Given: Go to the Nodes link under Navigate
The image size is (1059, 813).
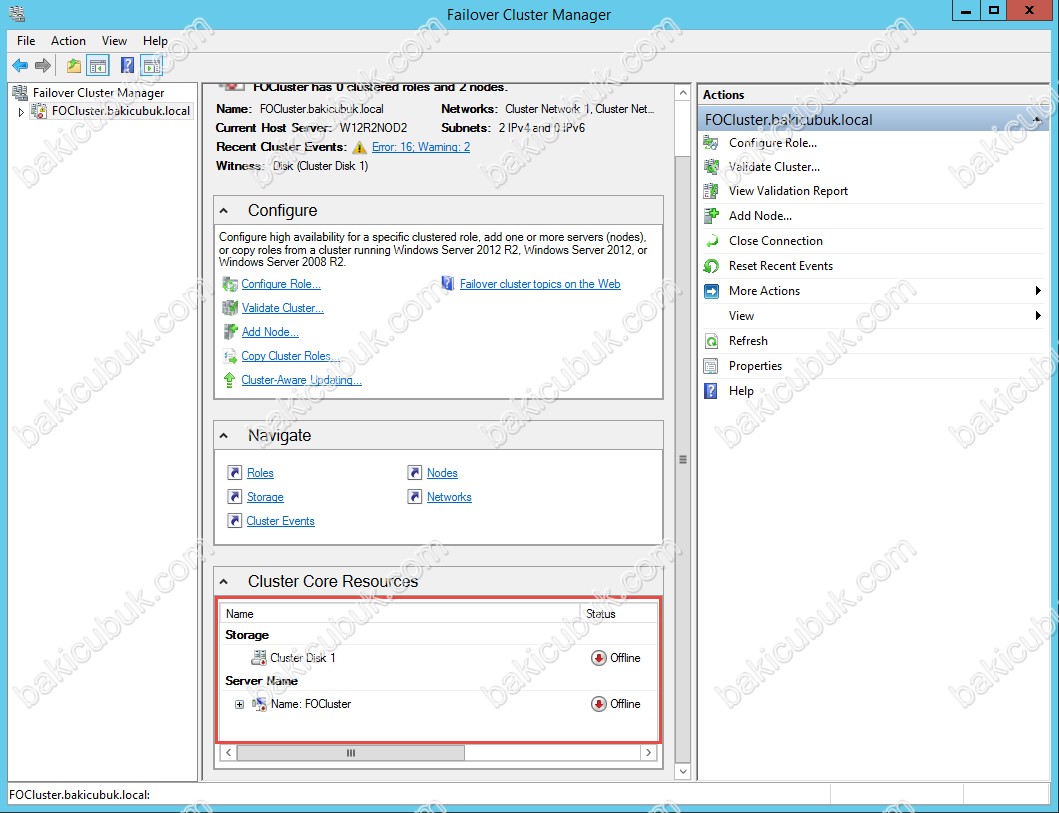Looking at the screenshot, I should (442, 473).
